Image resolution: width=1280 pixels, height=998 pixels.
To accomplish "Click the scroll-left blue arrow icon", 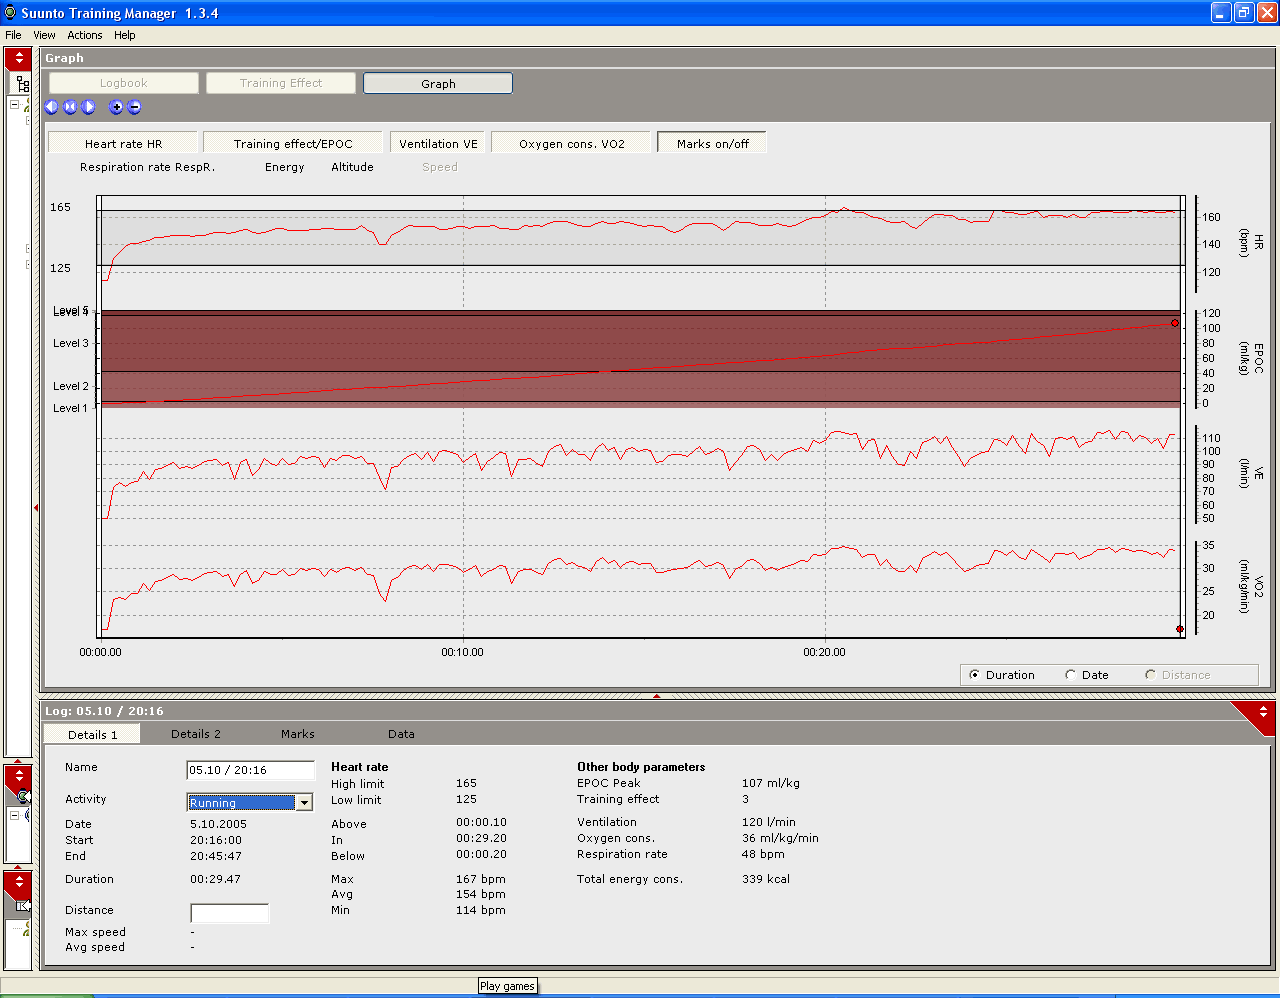I will (52, 107).
